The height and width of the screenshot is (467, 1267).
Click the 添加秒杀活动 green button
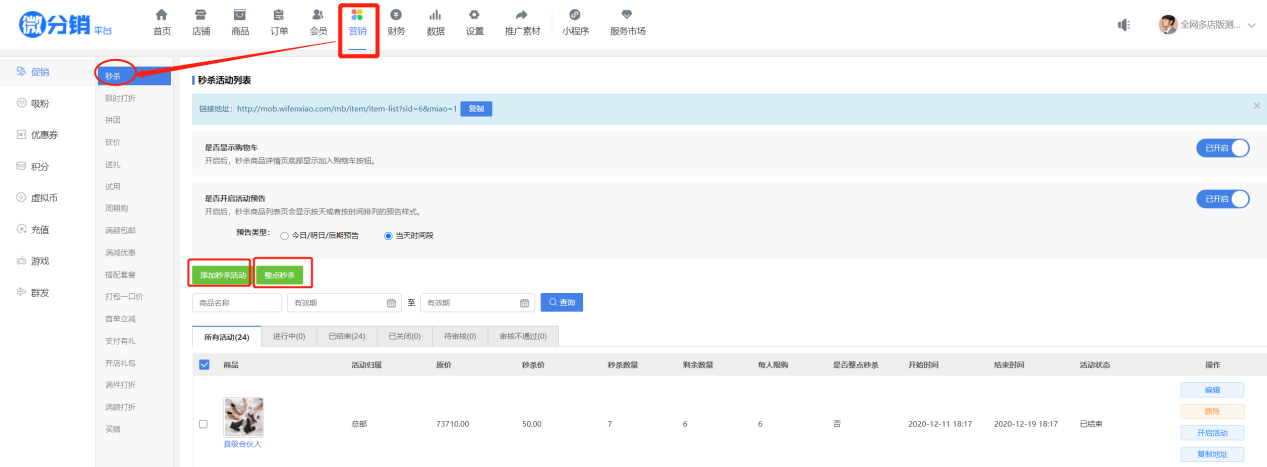coord(220,274)
